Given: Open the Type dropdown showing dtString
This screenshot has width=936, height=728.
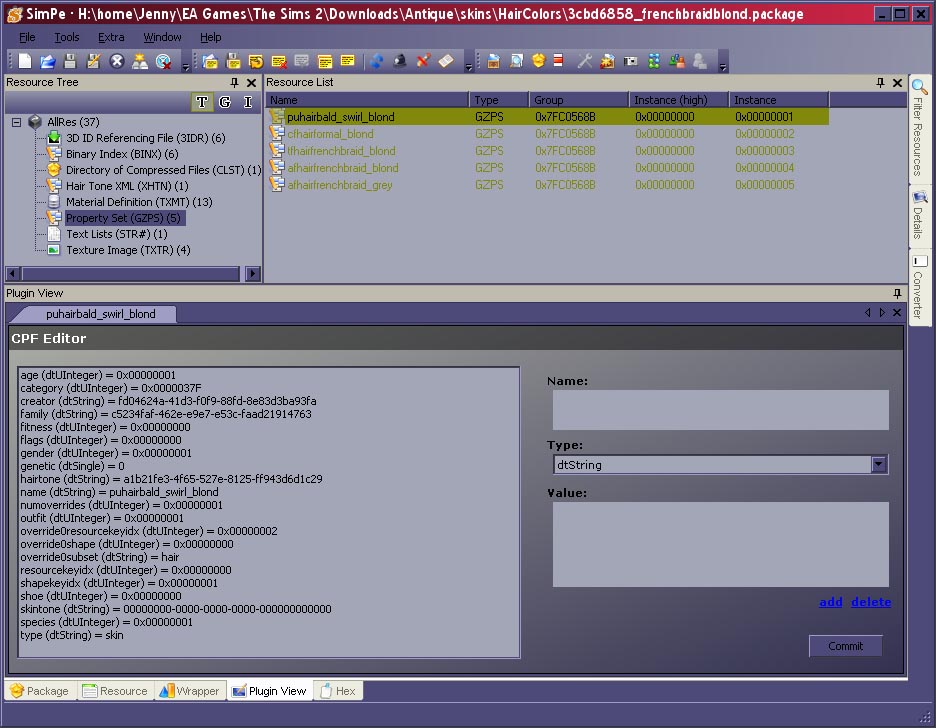Looking at the screenshot, I should (x=879, y=464).
